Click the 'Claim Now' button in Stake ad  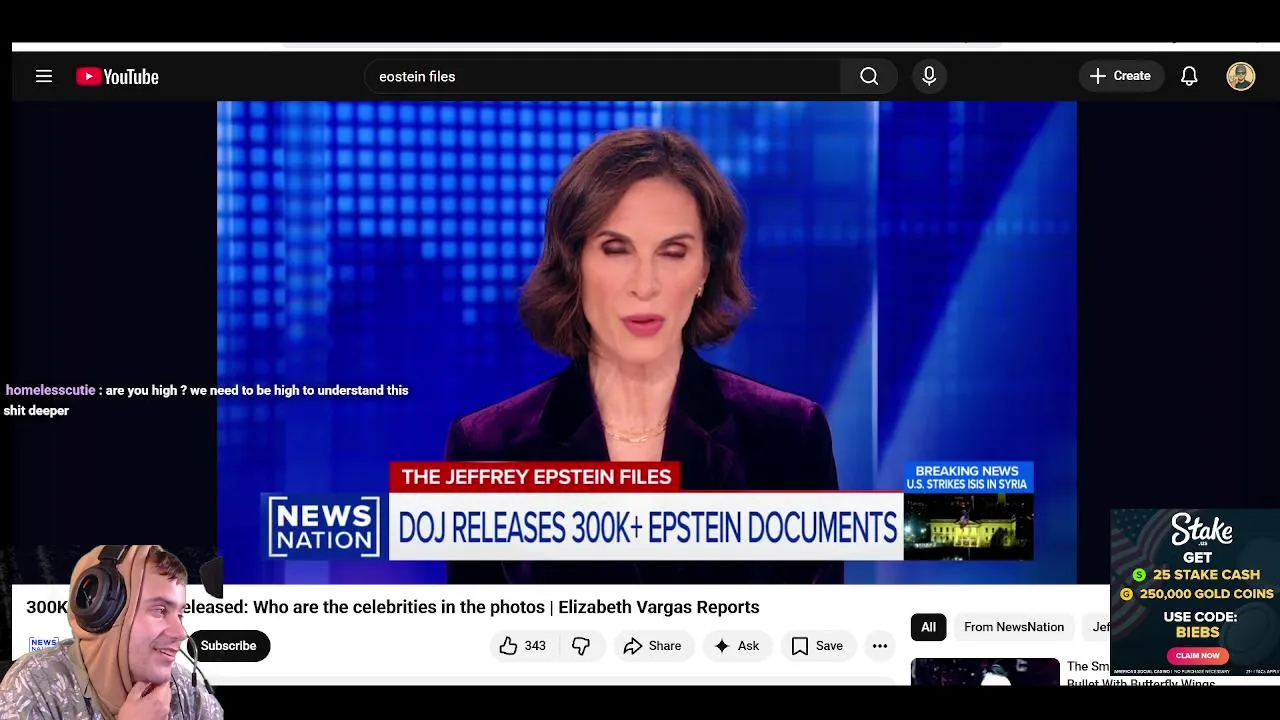point(1197,655)
